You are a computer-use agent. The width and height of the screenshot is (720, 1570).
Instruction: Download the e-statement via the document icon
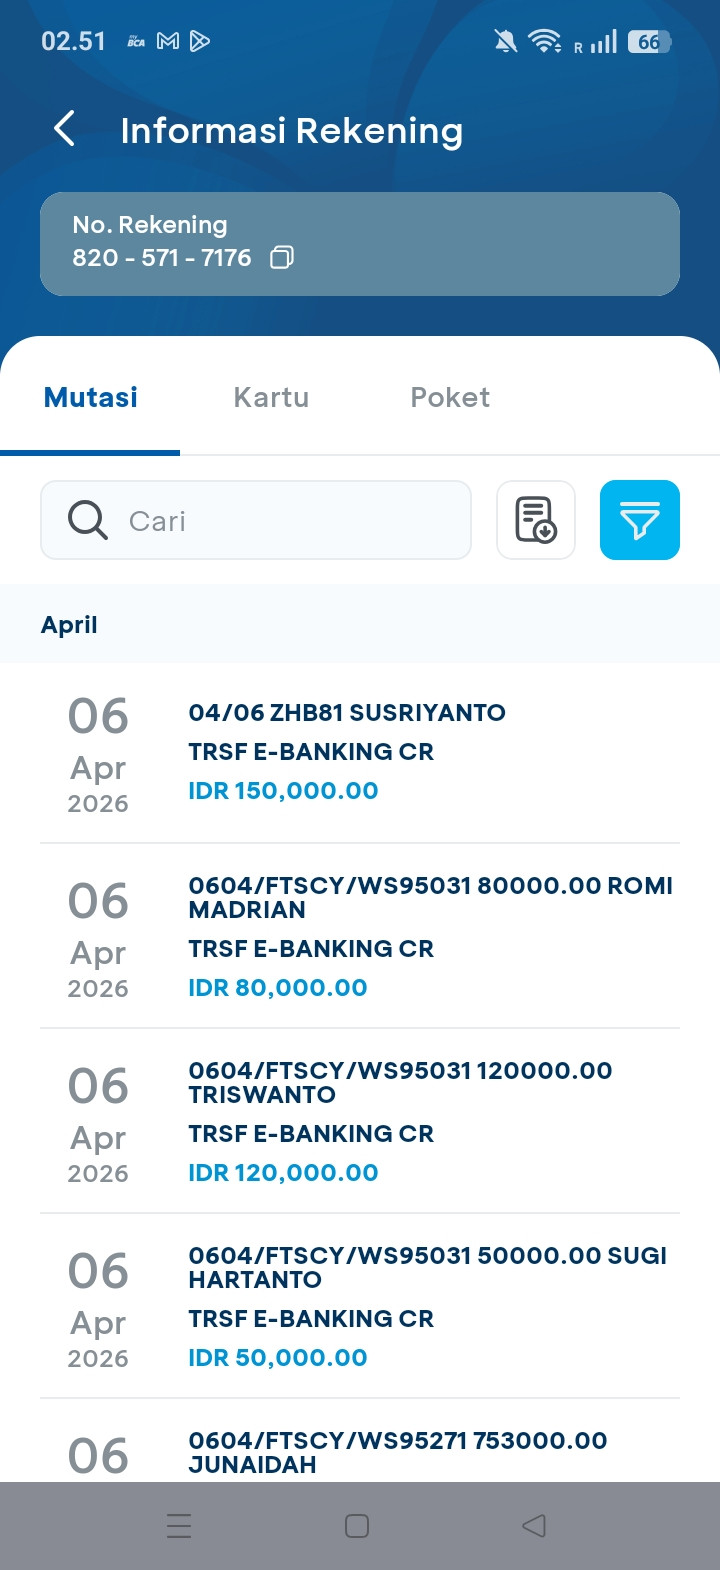(536, 520)
